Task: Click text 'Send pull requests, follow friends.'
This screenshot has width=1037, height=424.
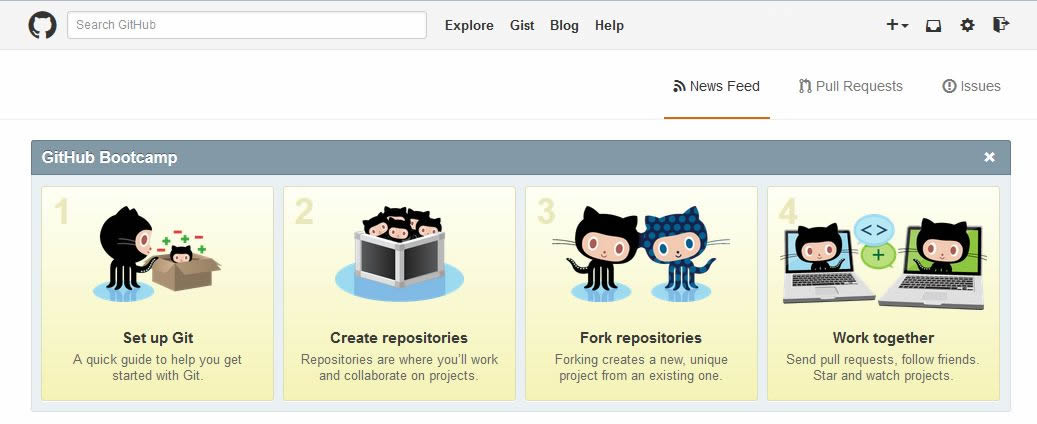Action: click(x=883, y=360)
